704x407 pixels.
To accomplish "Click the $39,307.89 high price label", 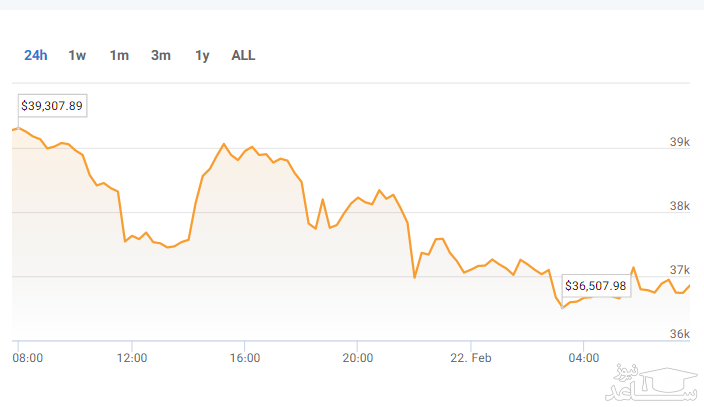I will point(52,105).
